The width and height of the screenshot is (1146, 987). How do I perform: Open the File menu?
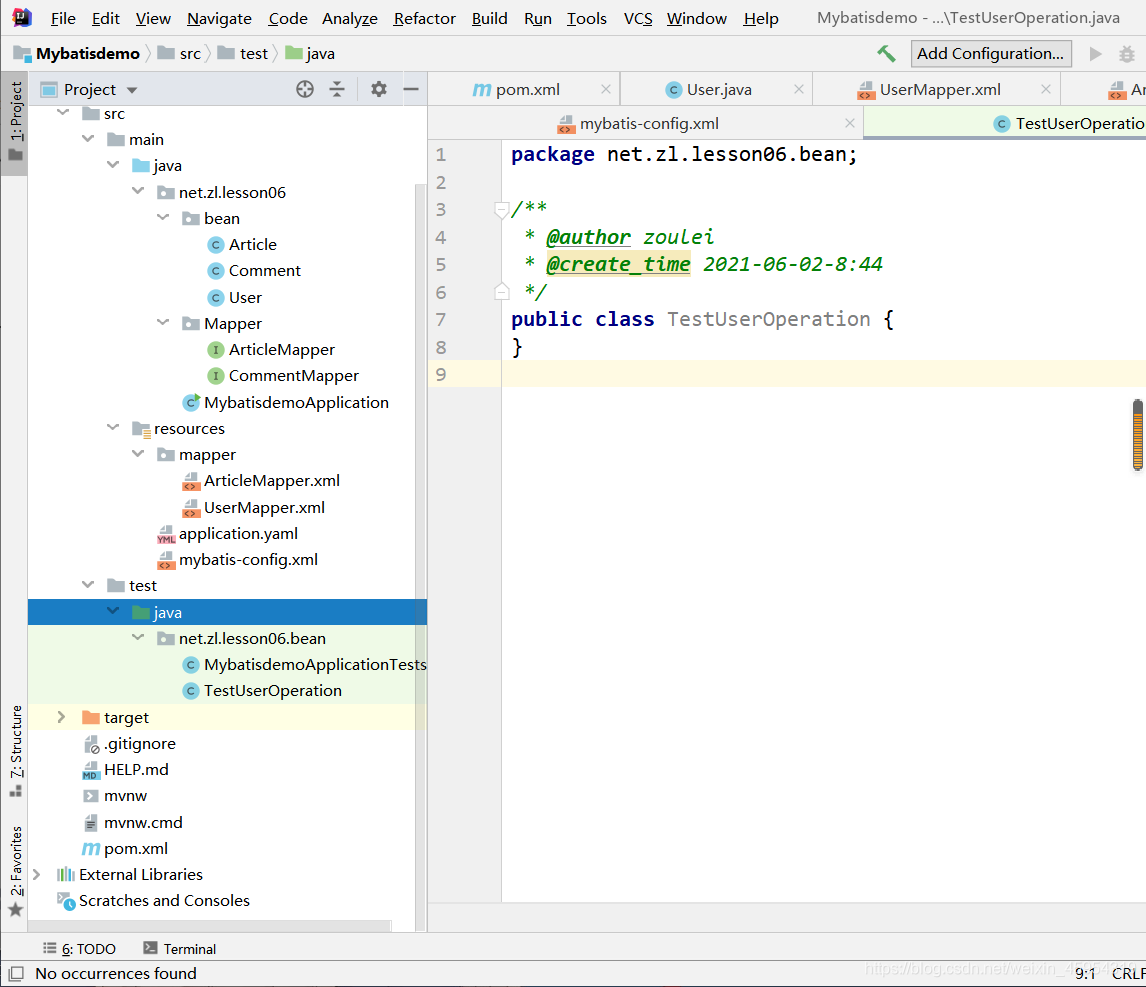click(x=63, y=18)
